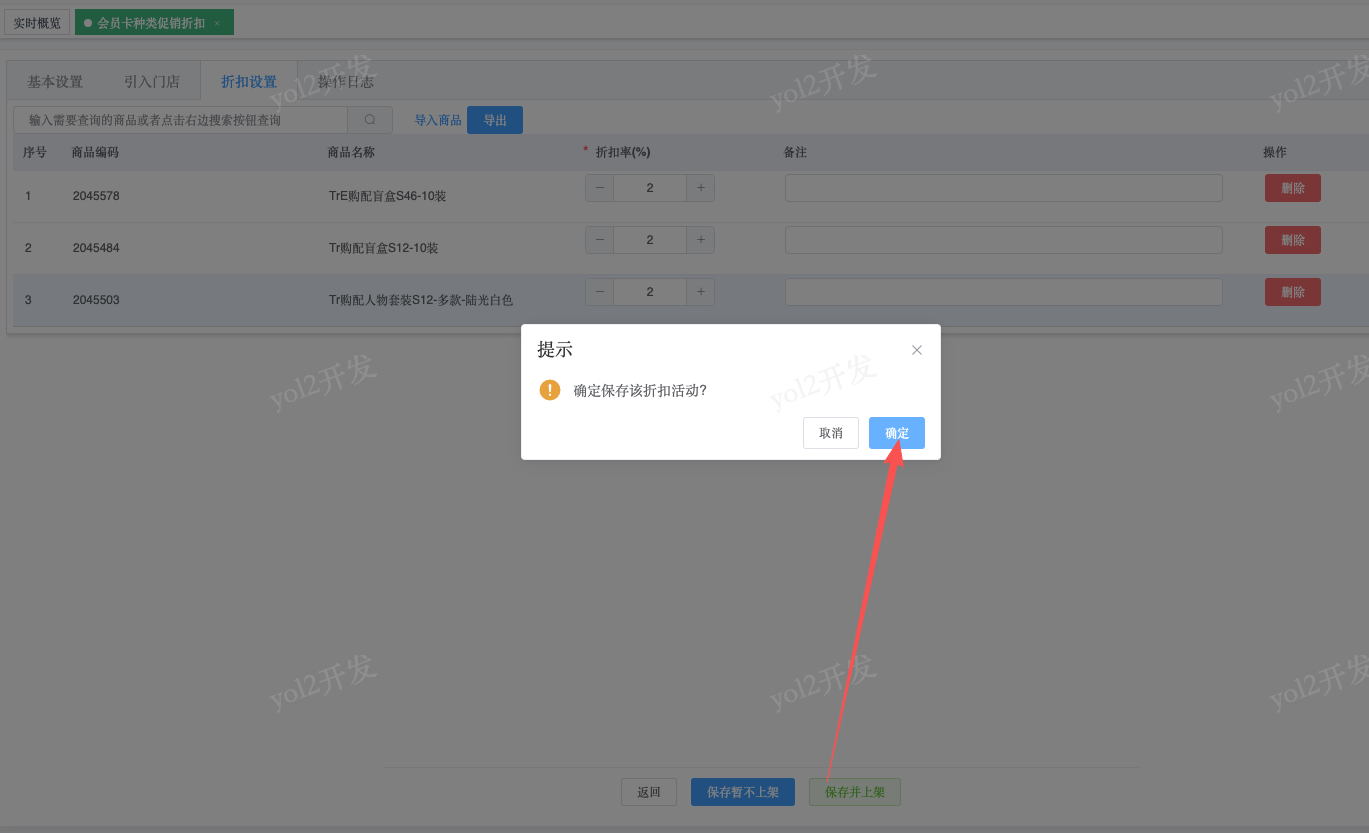1369x833 pixels.
Task: Confirm with 确定 in the dialog
Action: (897, 433)
